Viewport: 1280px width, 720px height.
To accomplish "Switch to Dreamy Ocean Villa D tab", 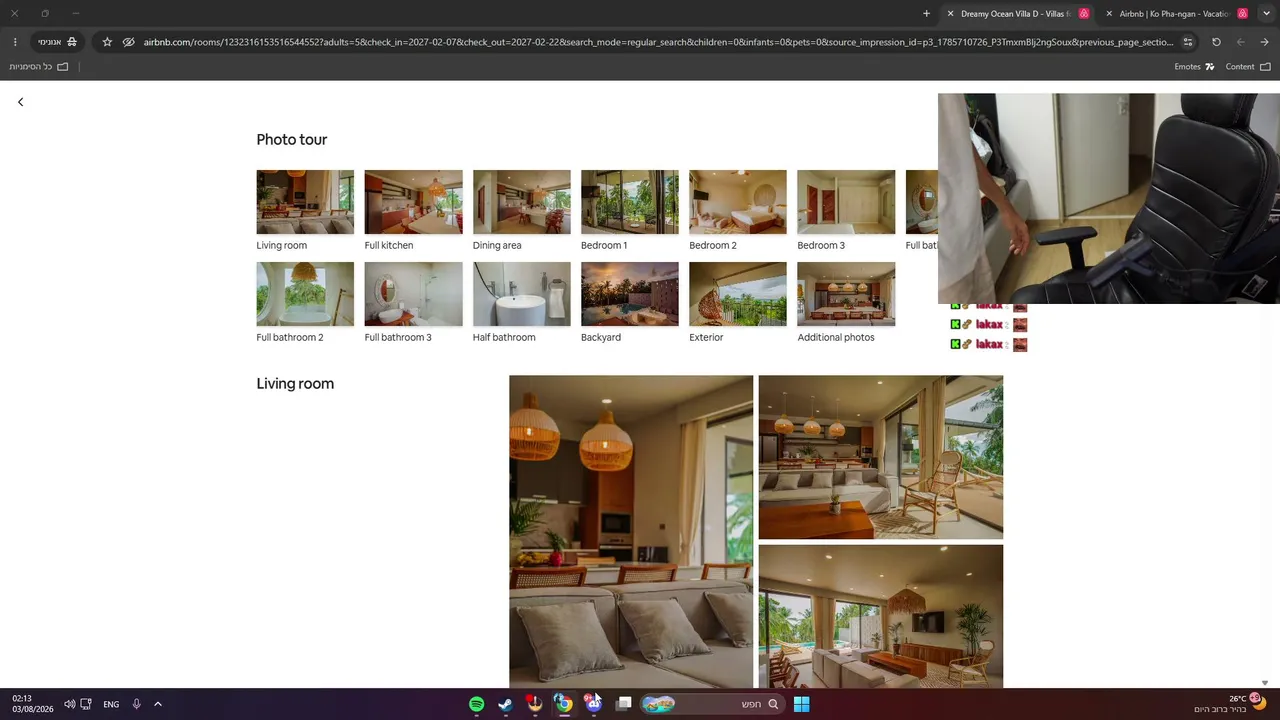I will [x=1015, y=14].
